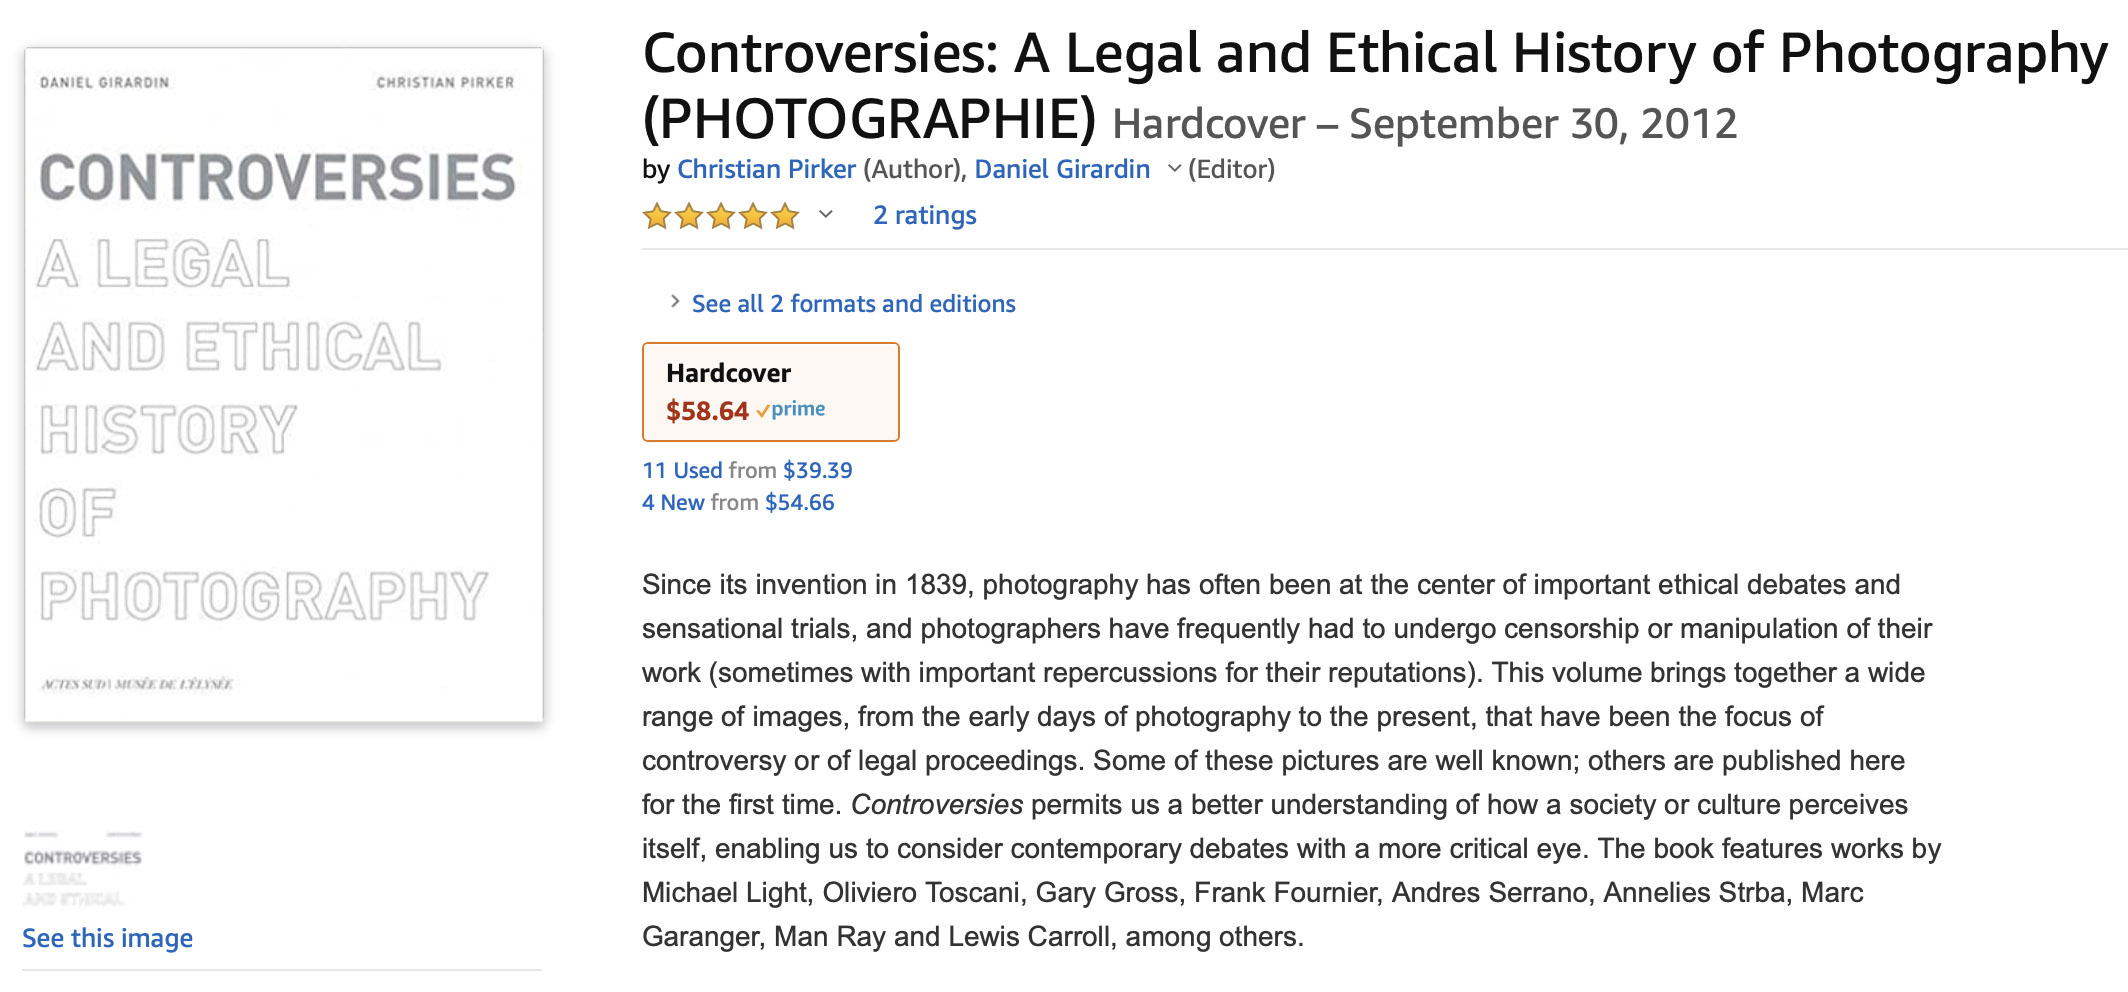
Task: Expand the ratings breakdown chevron beside stars
Action: coord(826,214)
